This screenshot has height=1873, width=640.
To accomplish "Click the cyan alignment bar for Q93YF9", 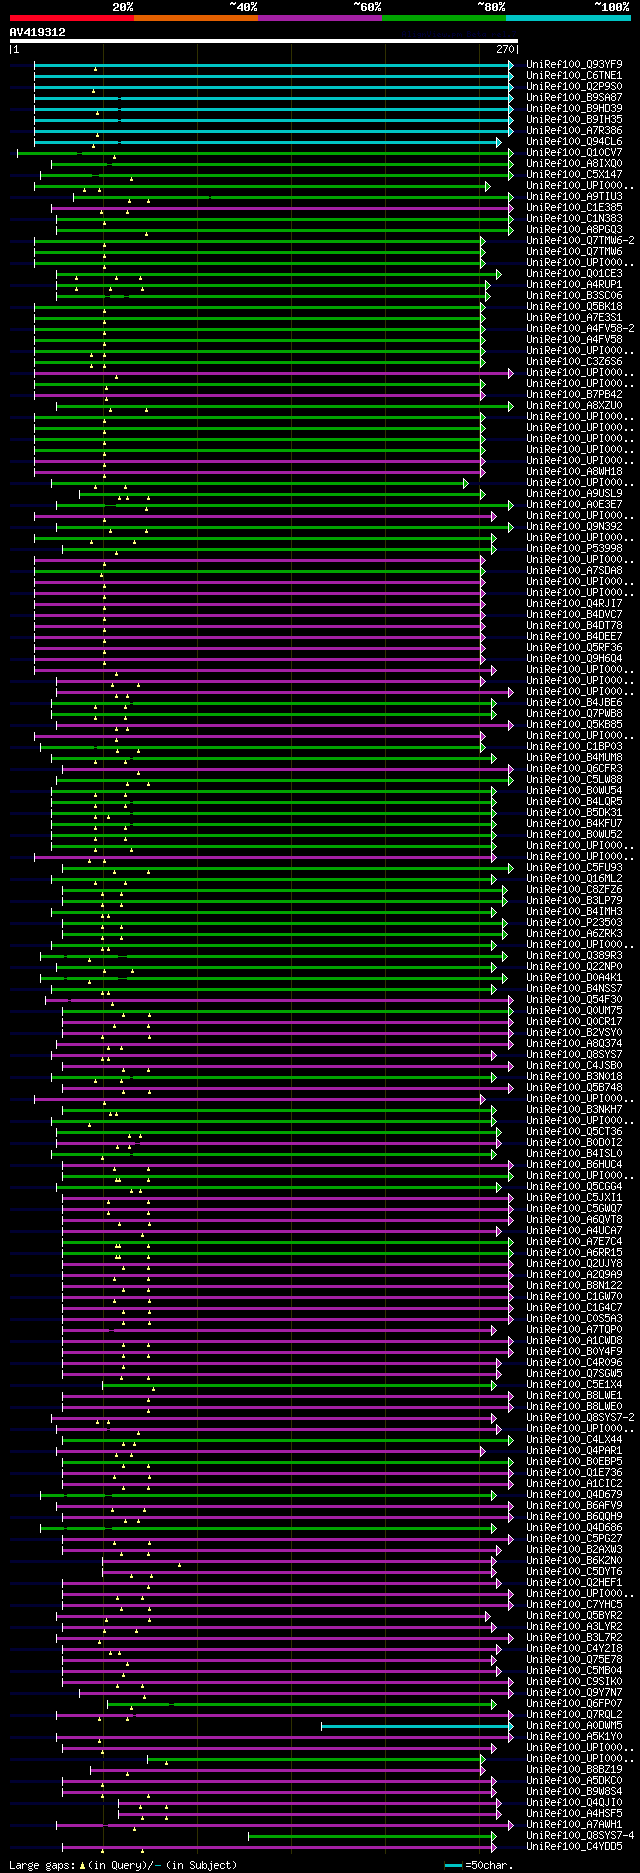I will (273, 64).
